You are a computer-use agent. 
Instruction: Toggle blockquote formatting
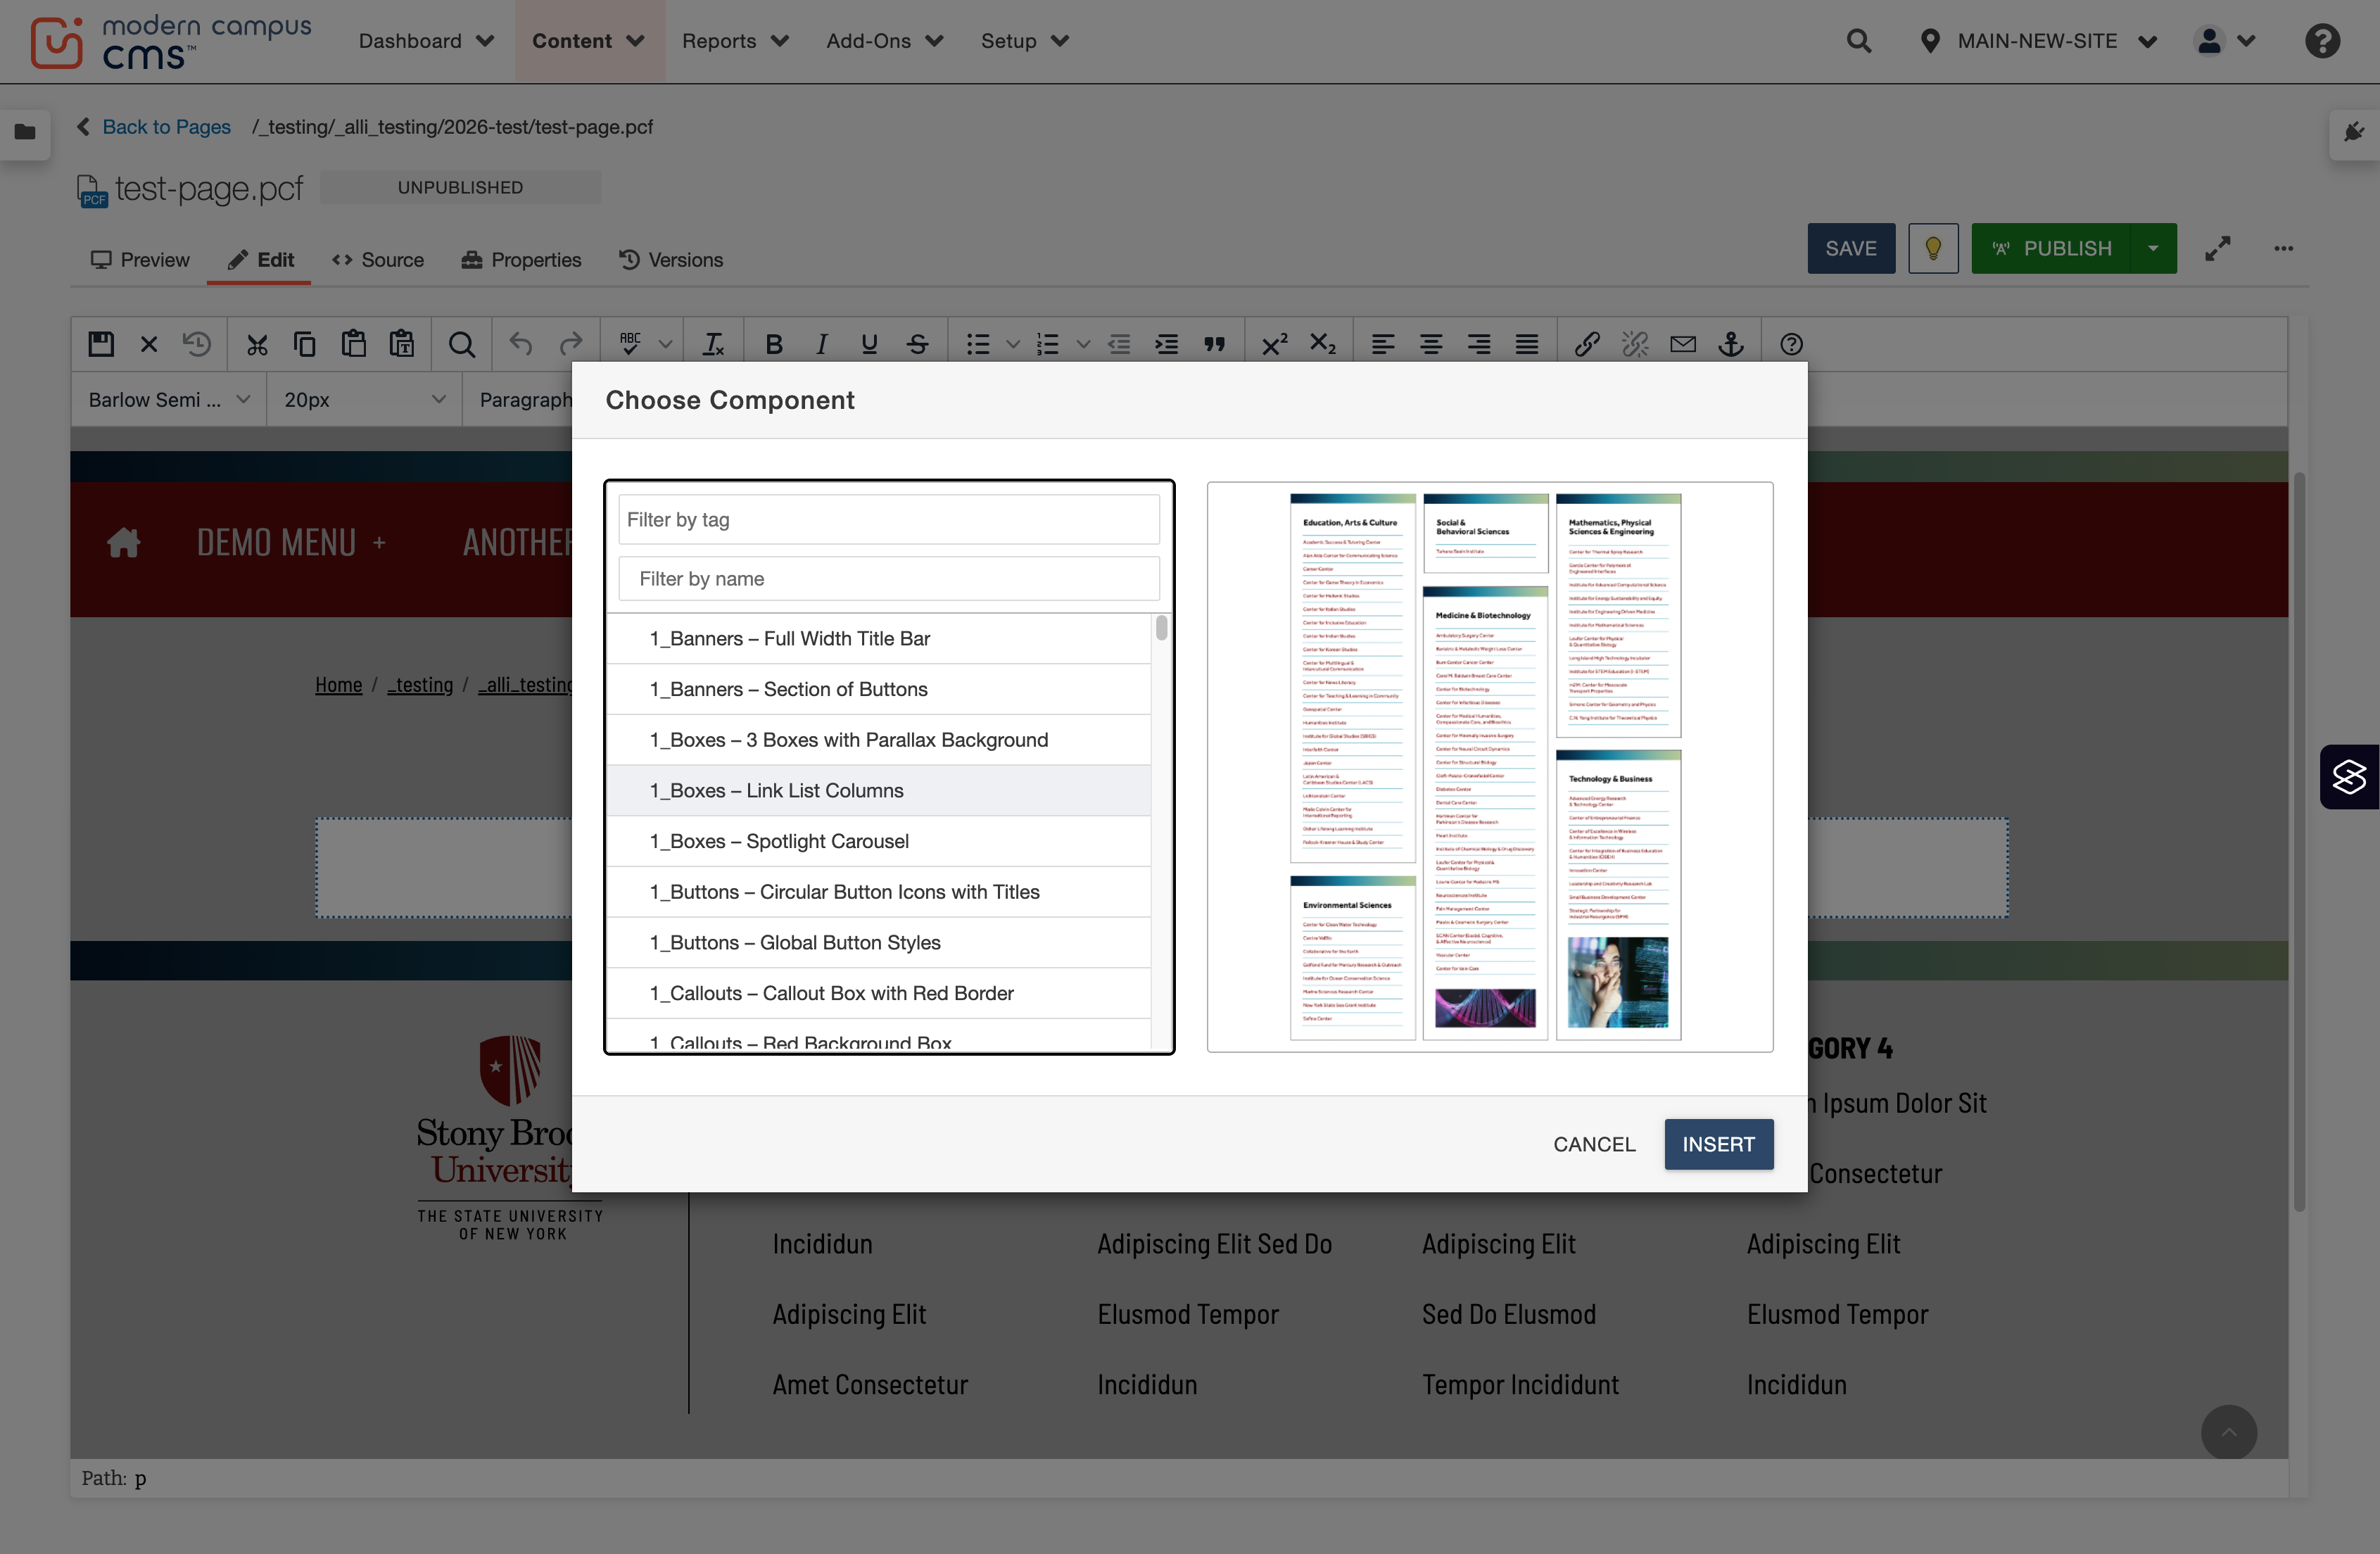tap(1215, 344)
